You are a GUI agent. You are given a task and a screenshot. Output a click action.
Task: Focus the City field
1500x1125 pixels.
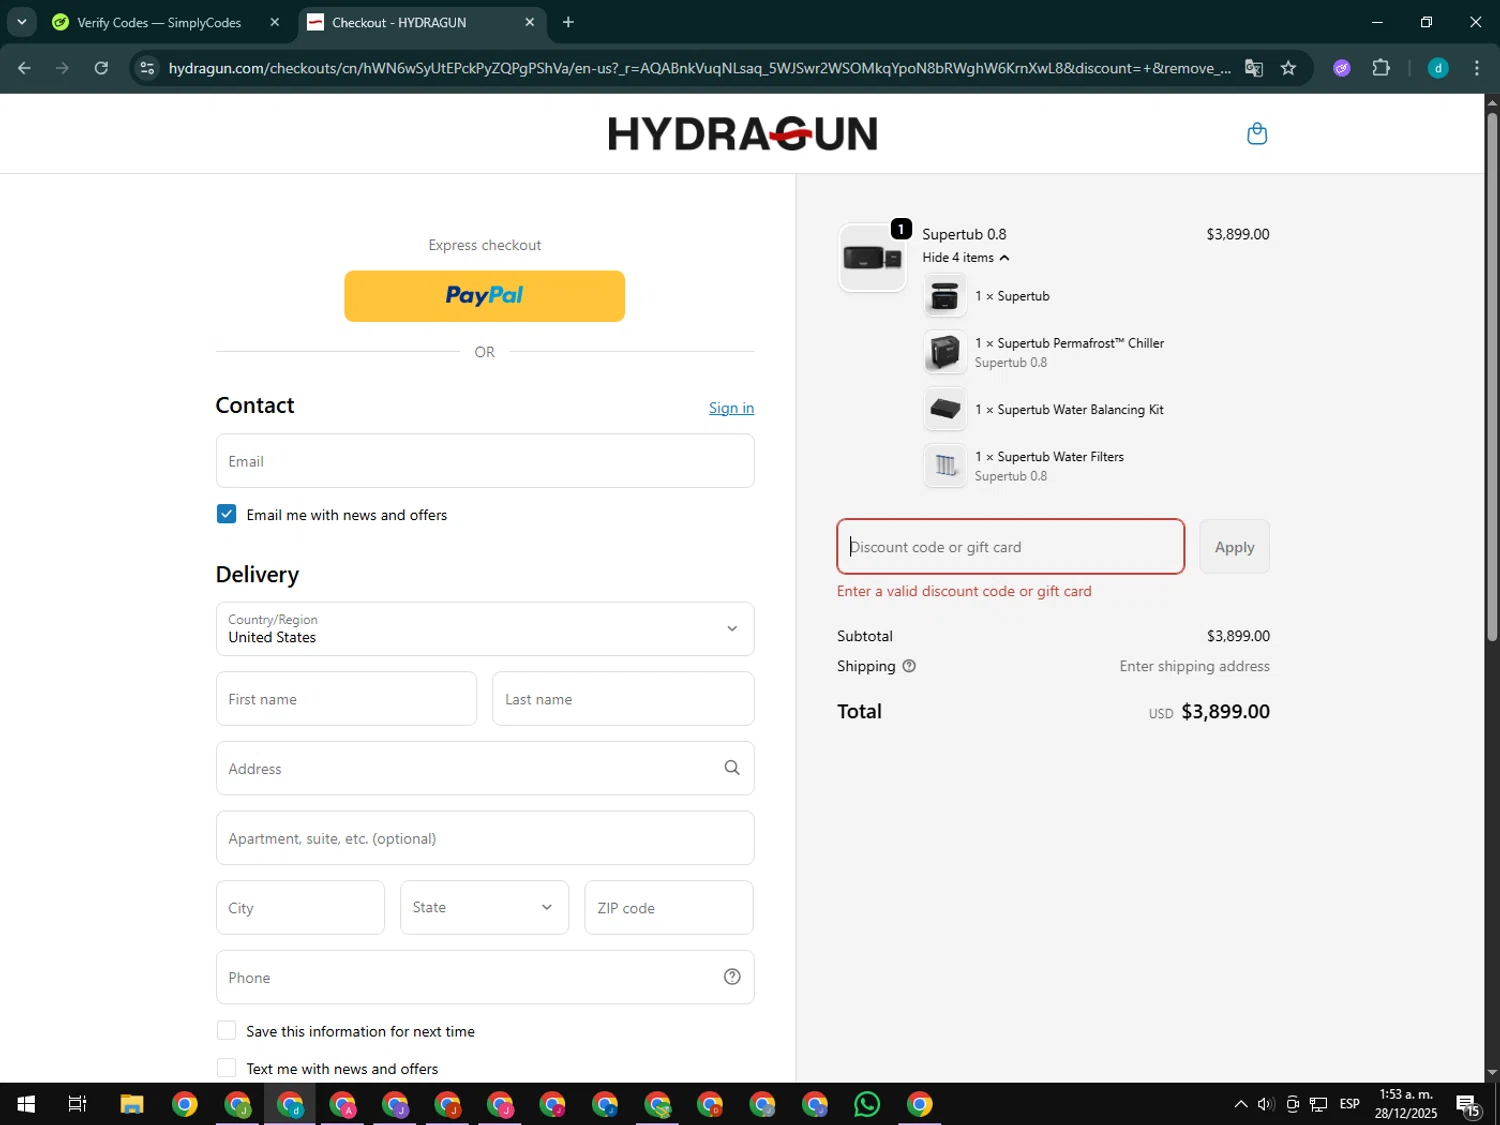(300, 908)
